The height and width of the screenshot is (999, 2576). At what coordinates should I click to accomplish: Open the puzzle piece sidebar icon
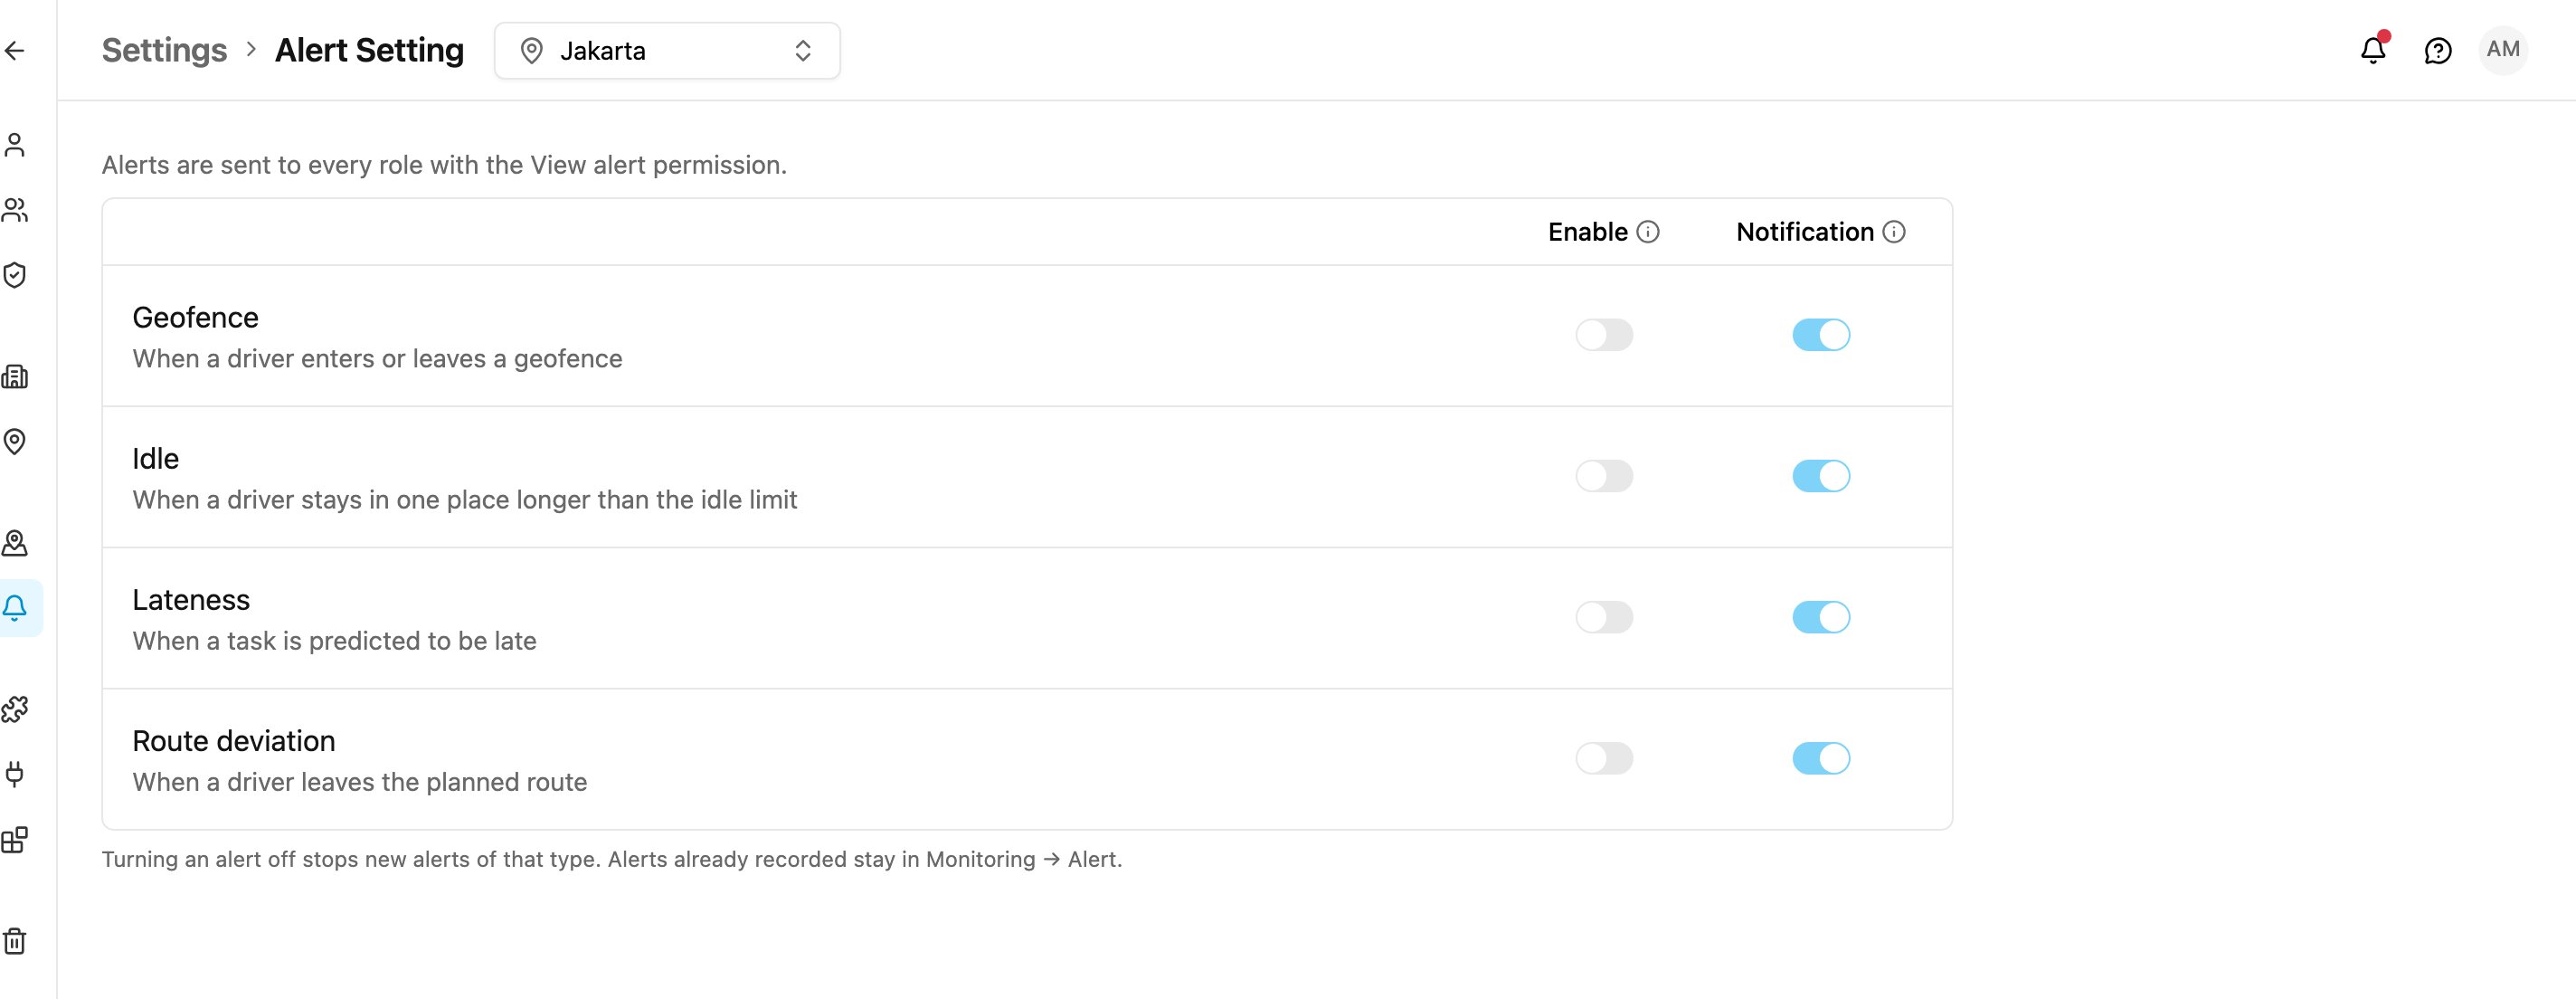(15, 709)
